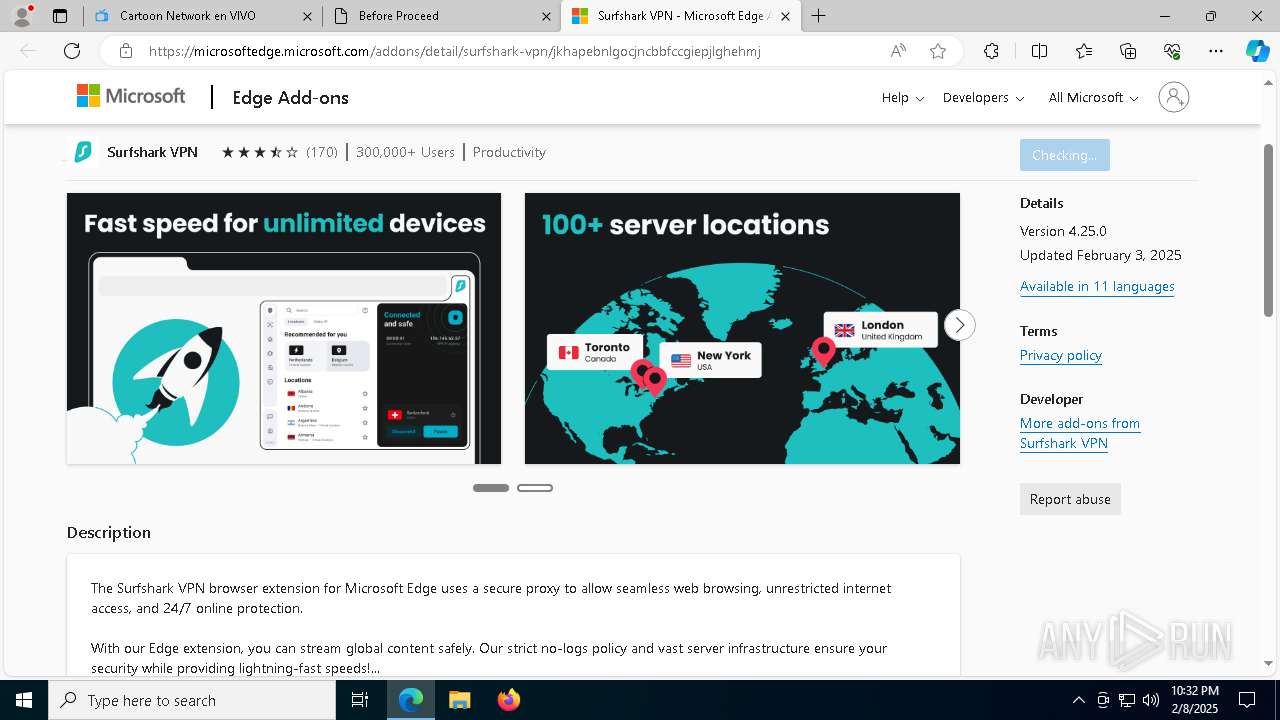Open the Favorites list icon
Image resolution: width=1280 pixels, height=720 pixels.
point(1084,51)
